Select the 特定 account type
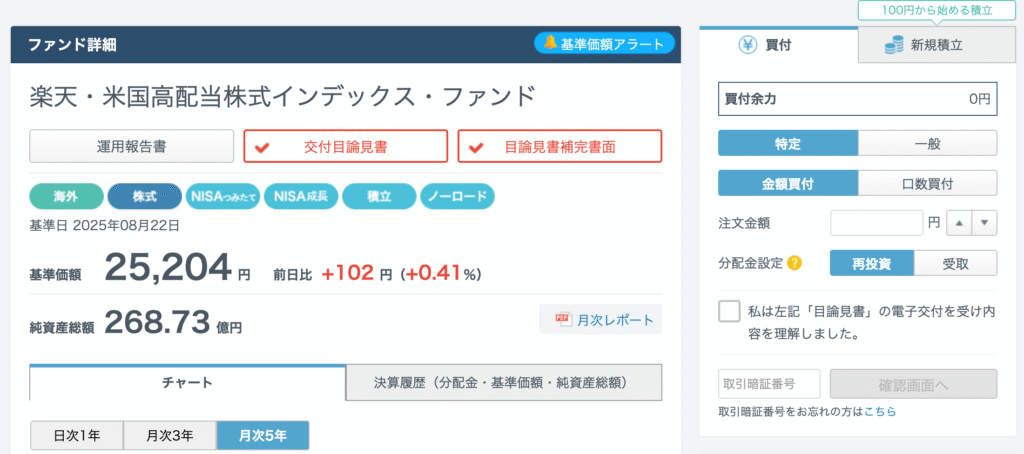The width and height of the screenshot is (1024, 454). pyautogui.click(x=788, y=143)
